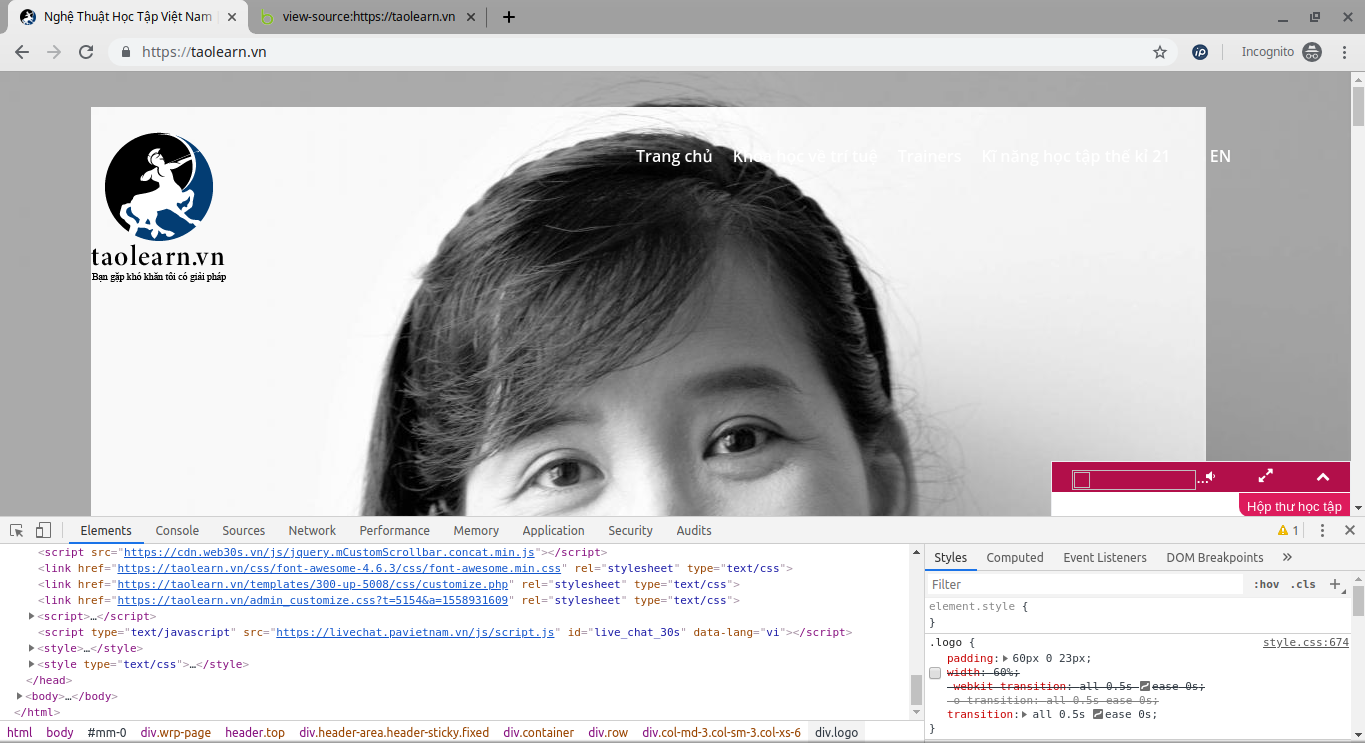Expand the style type="text/css" node
The width and height of the screenshot is (1365, 743).
pos(32,664)
